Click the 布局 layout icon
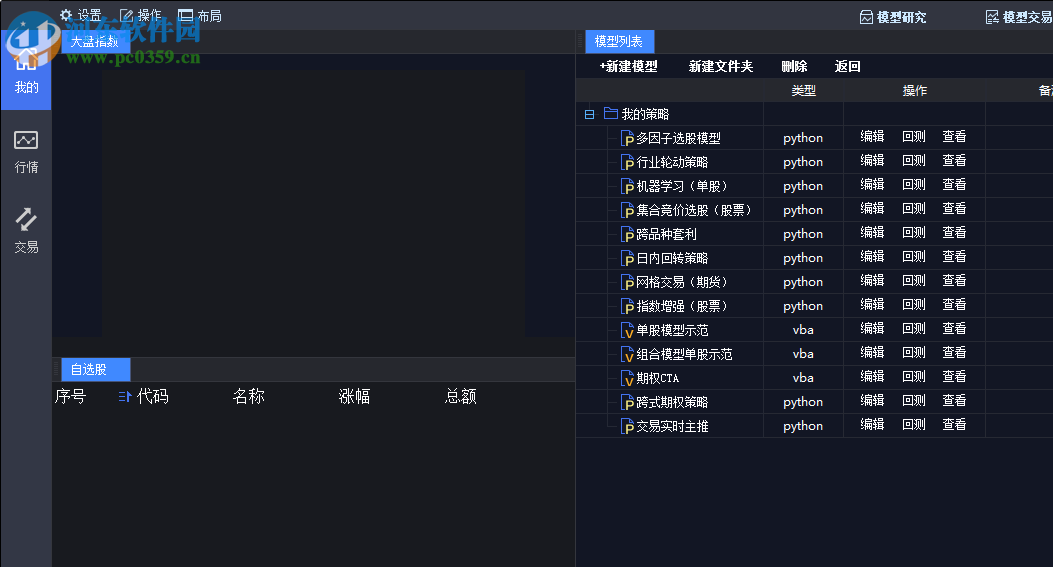 click(x=185, y=15)
